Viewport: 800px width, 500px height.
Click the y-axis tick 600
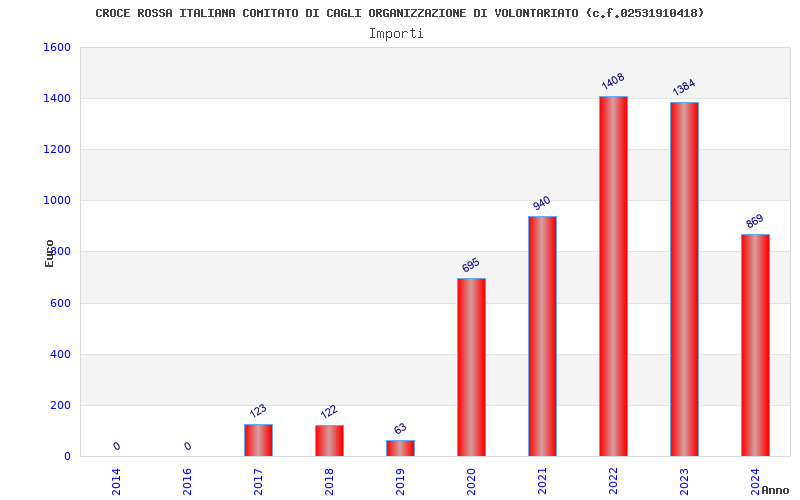click(60, 303)
